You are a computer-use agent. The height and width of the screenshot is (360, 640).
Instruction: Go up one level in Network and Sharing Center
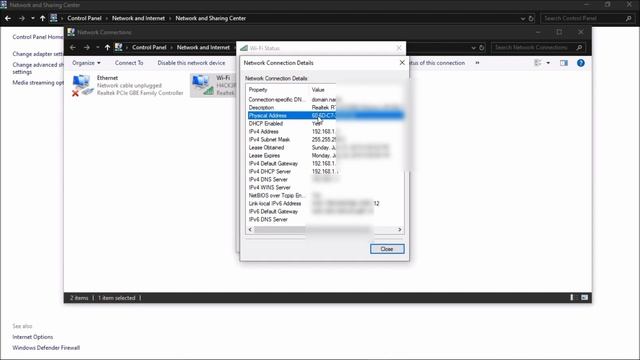(x=42, y=18)
